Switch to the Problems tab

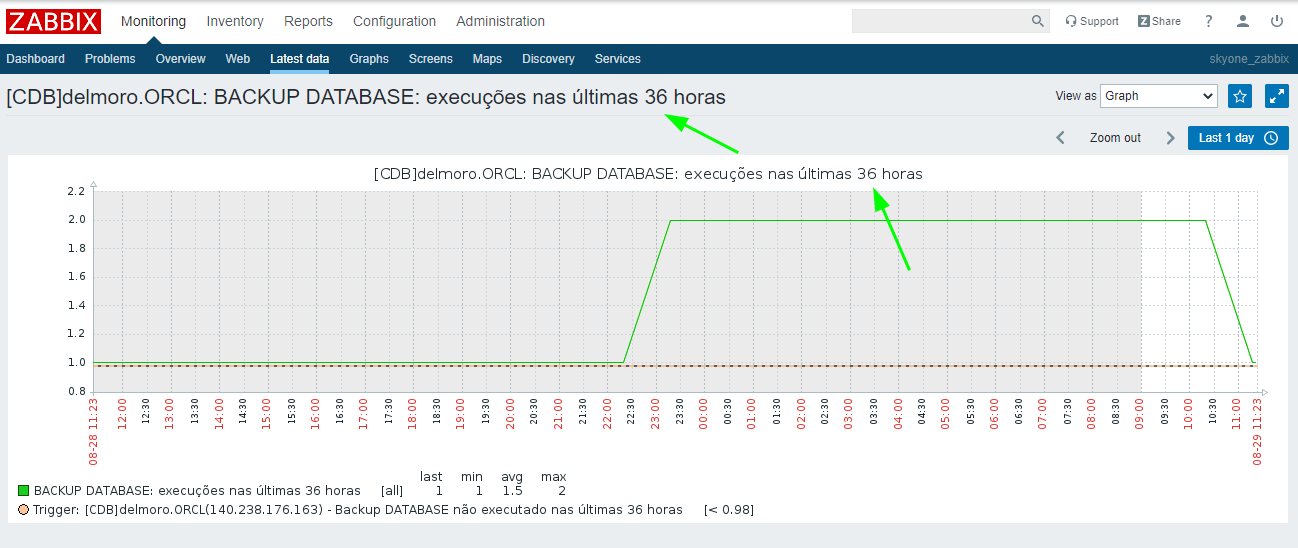110,59
